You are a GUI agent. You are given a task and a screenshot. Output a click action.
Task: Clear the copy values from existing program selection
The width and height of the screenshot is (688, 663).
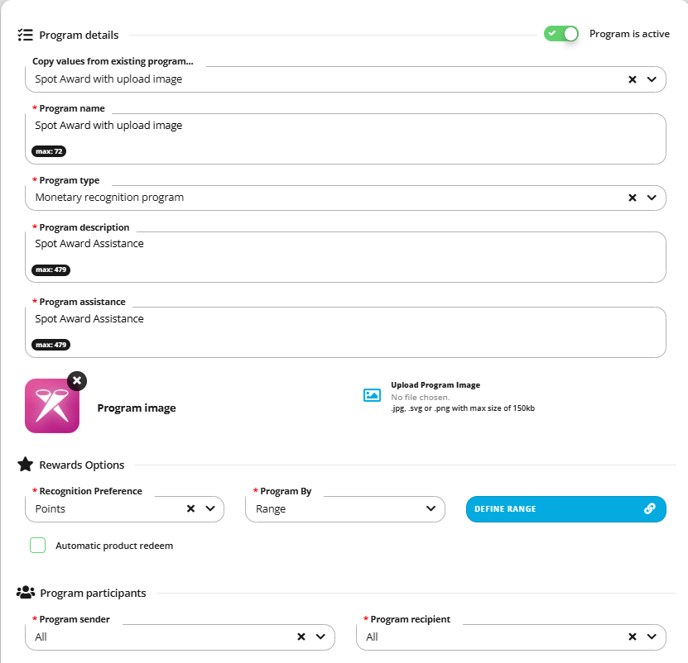tap(632, 79)
